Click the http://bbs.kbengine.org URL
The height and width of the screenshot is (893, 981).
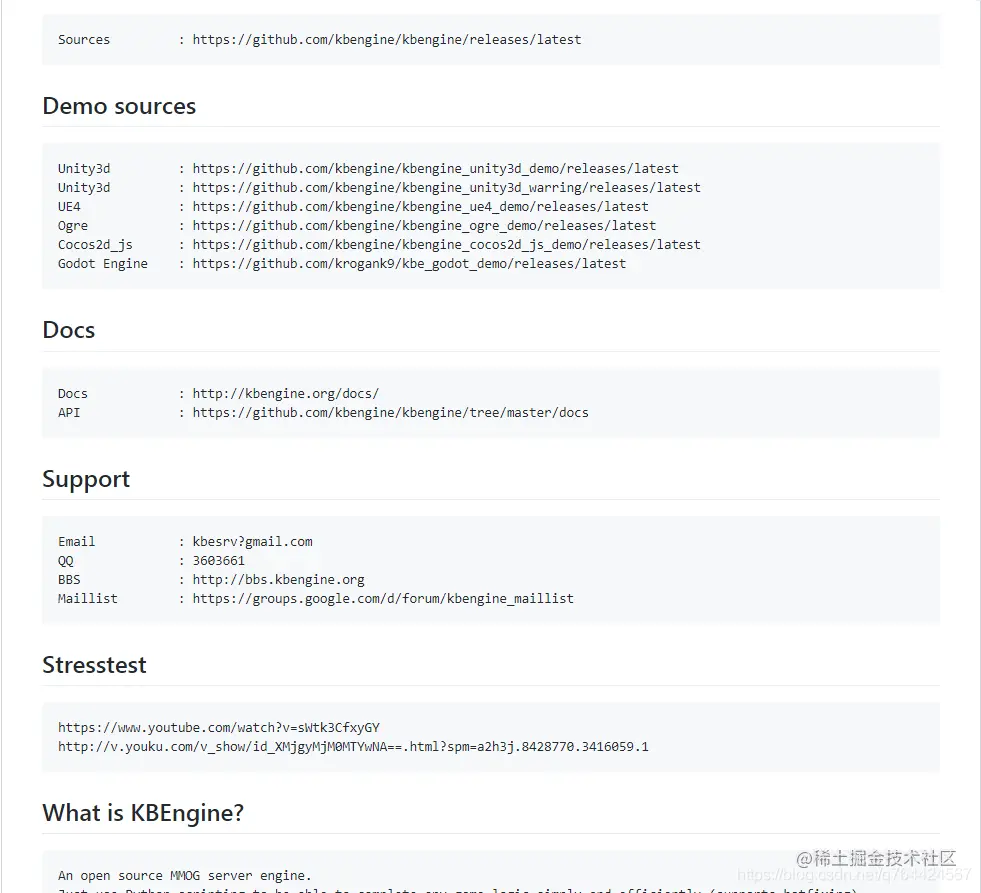click(x=278, y=579)
